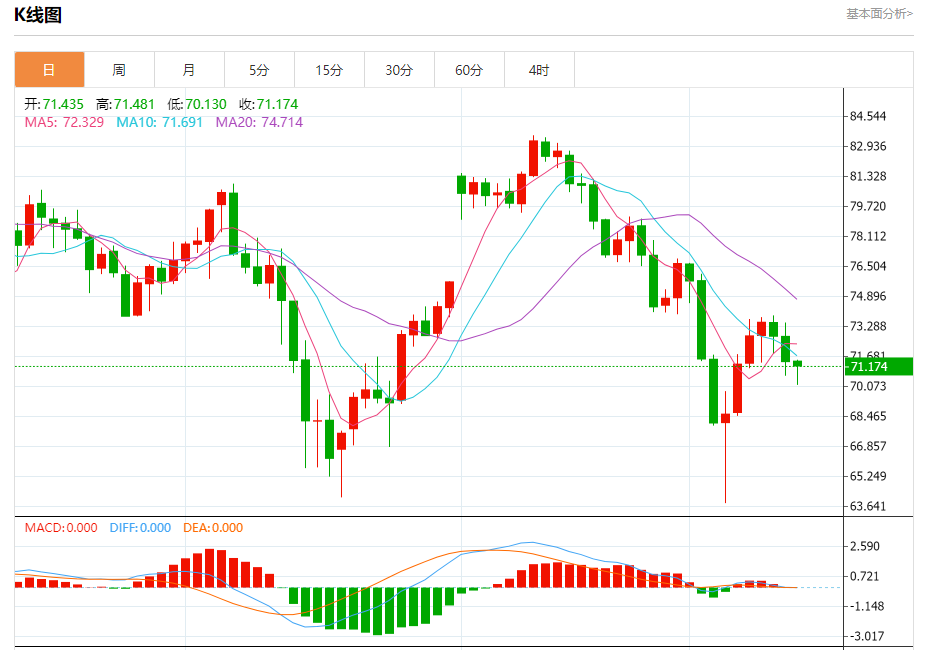Click the 78.112 price axis label
The width and height of the screenshot is (926, 650).
[x=868, y=236]
